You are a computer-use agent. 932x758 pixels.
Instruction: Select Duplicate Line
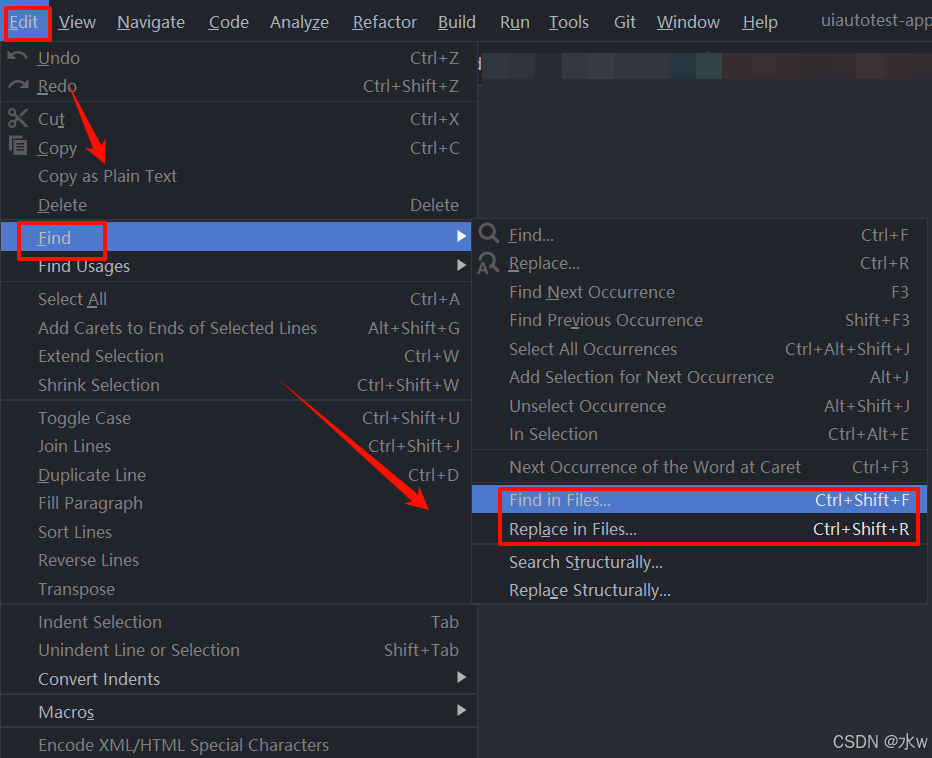238,475
